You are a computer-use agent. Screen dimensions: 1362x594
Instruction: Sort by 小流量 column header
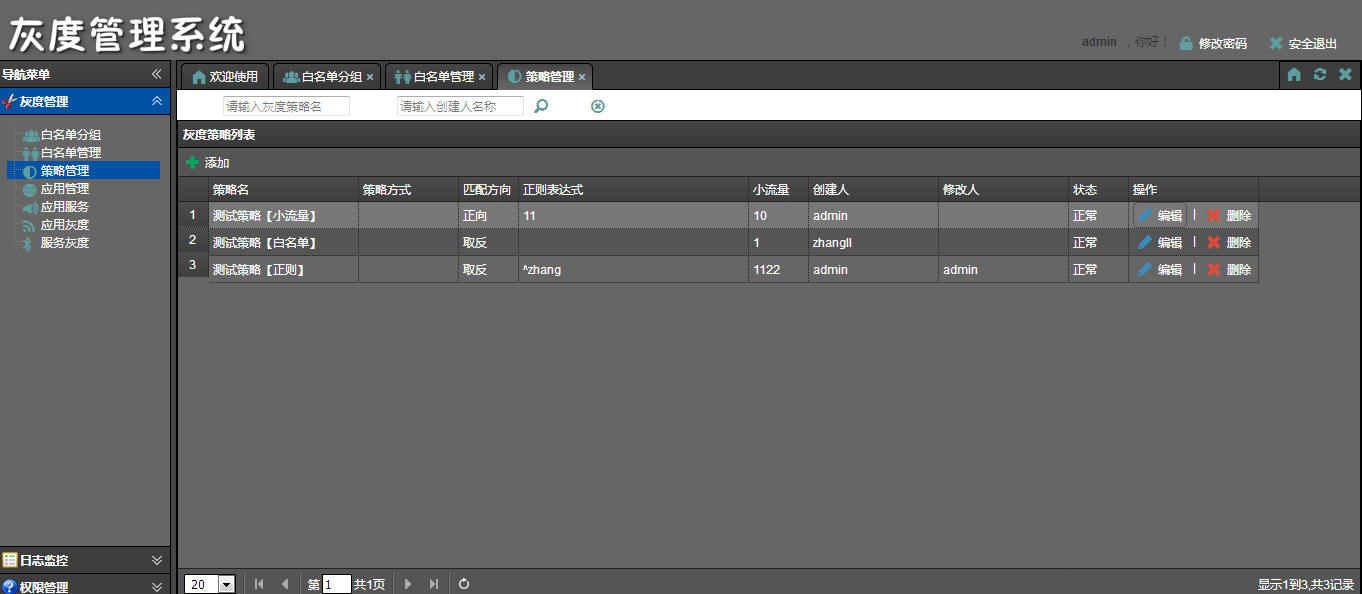click(779, 189)
